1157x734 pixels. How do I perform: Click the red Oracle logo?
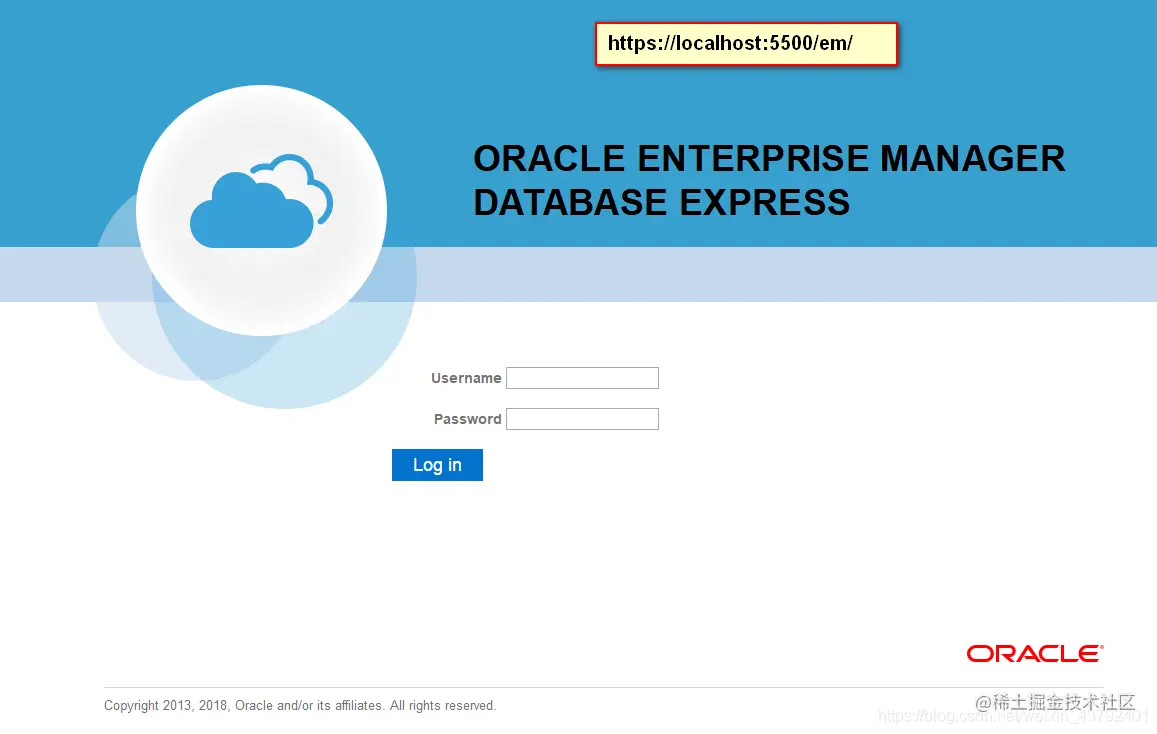(x=1035, y=654)
